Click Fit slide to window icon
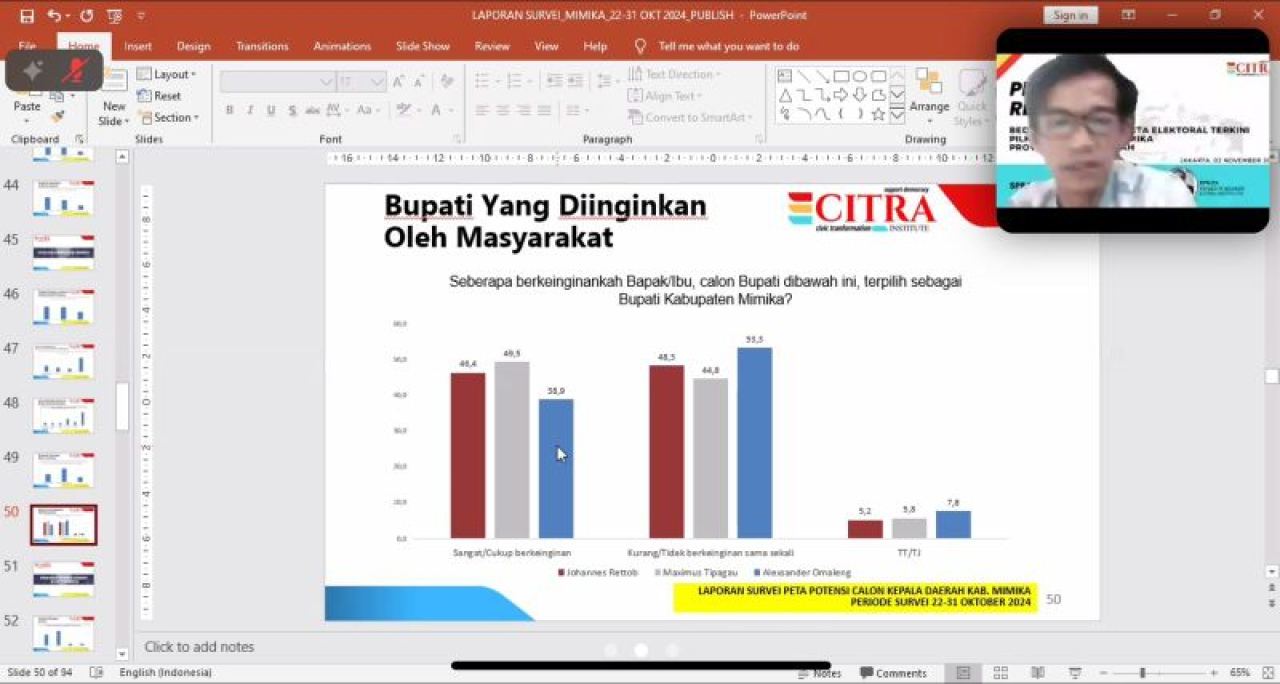The image size is (1280, 684). point(1267,673)
